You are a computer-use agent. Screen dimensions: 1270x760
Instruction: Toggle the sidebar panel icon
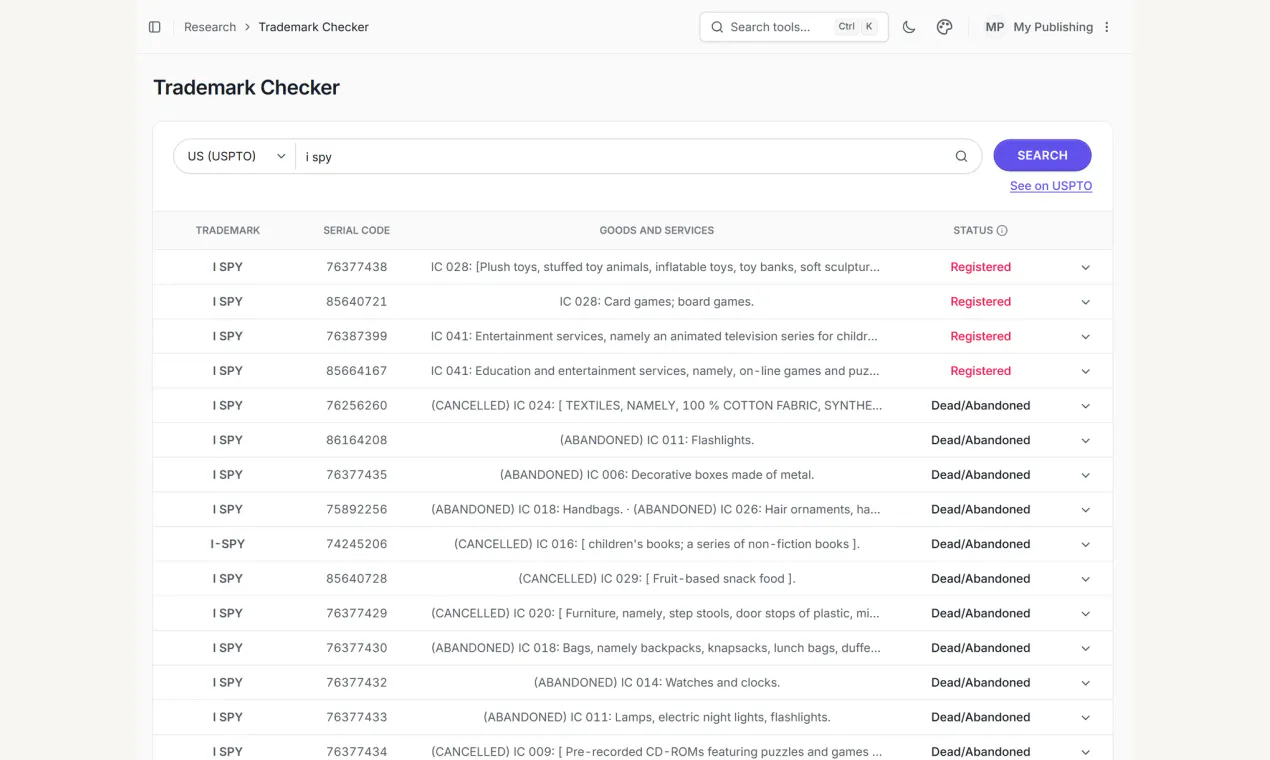pos(155,27)
